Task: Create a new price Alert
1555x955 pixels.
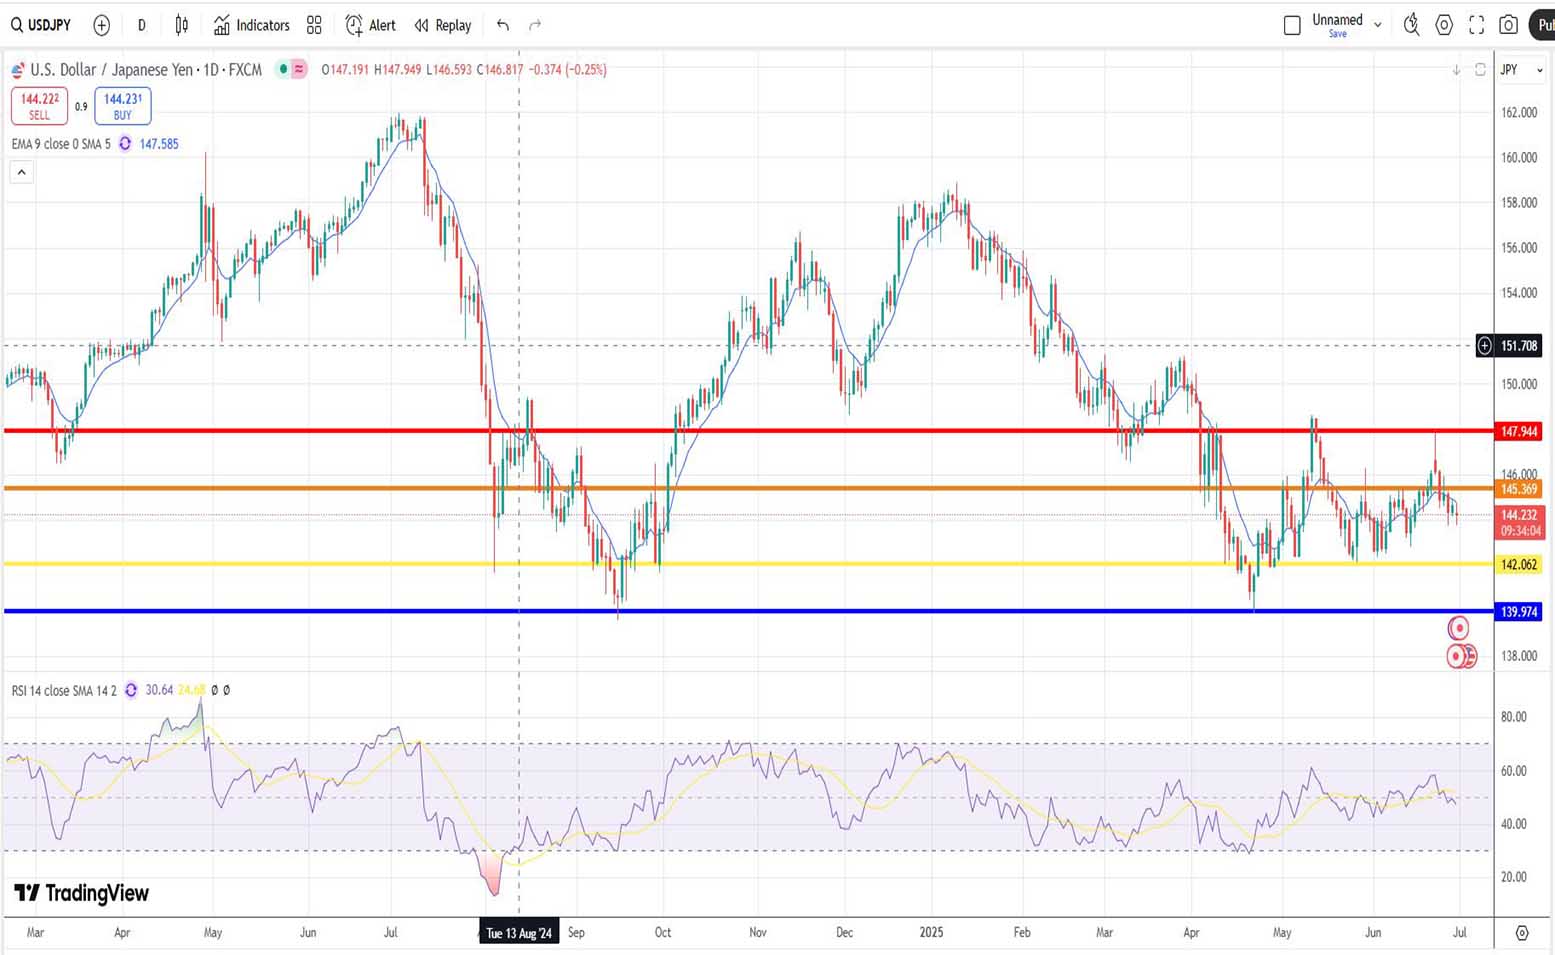Action: click(370, 25)
